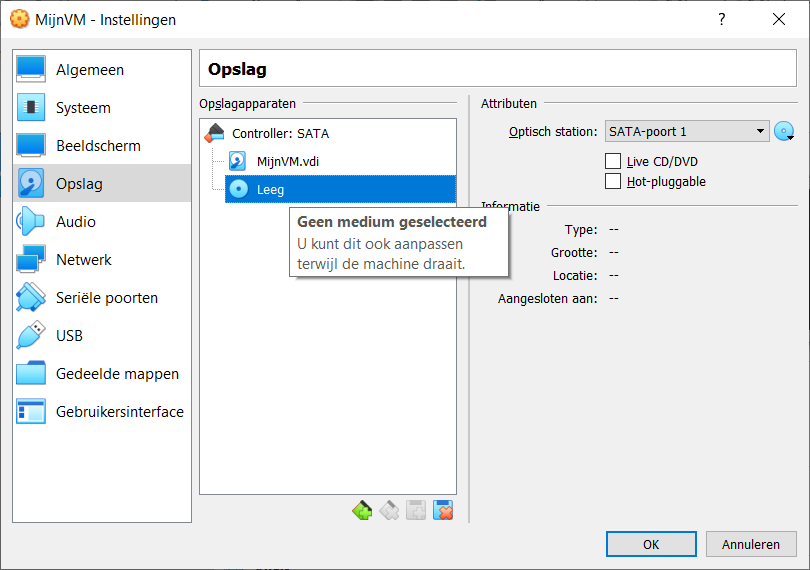Click the remove attachment icon
The height and width of the screenshot is (570, 810).
(444, 511)
